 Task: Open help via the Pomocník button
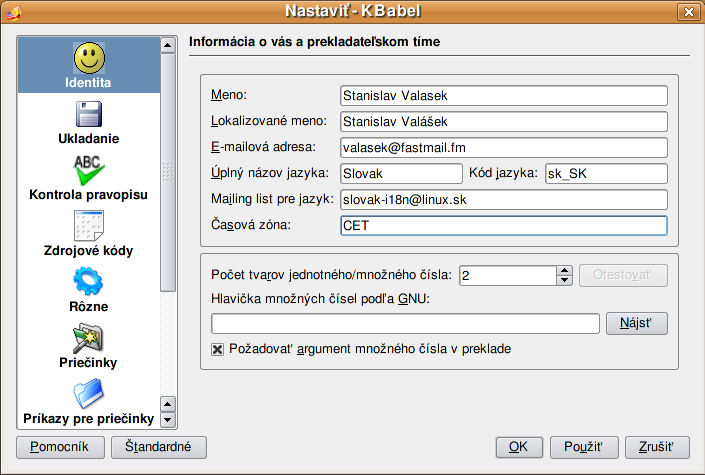pos(60,447)
